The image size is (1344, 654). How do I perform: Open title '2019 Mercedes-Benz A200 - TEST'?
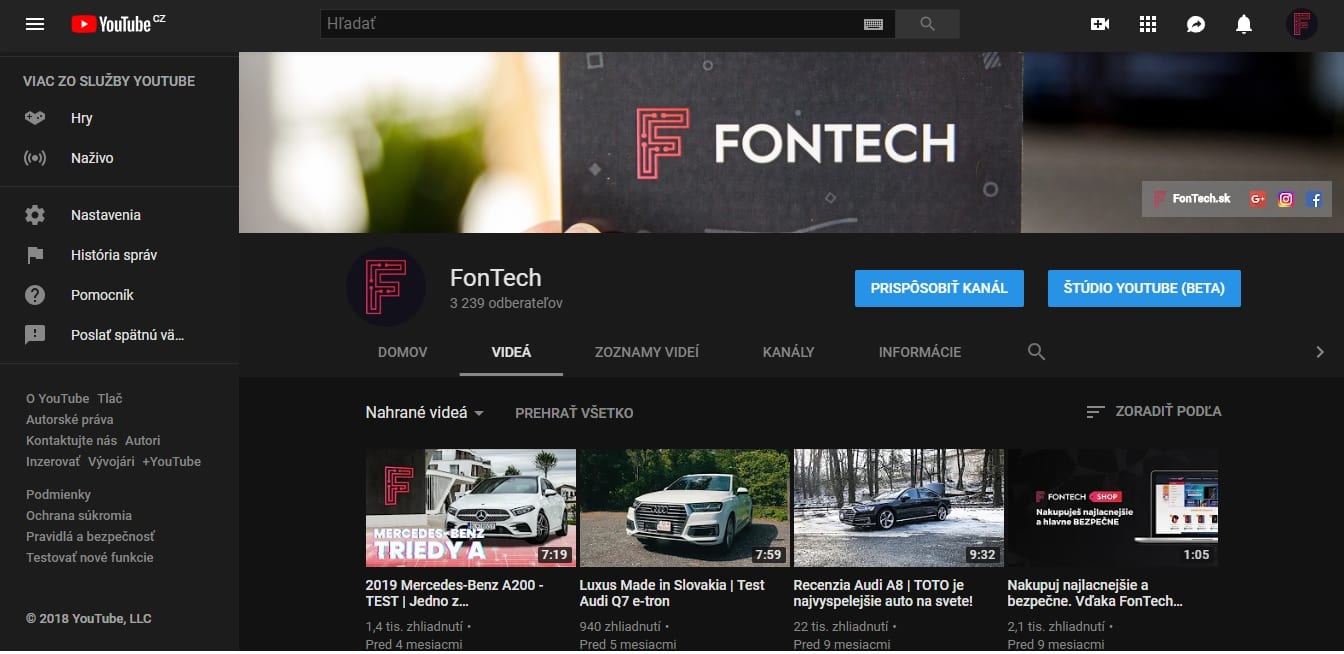click(x=455, y=593)
